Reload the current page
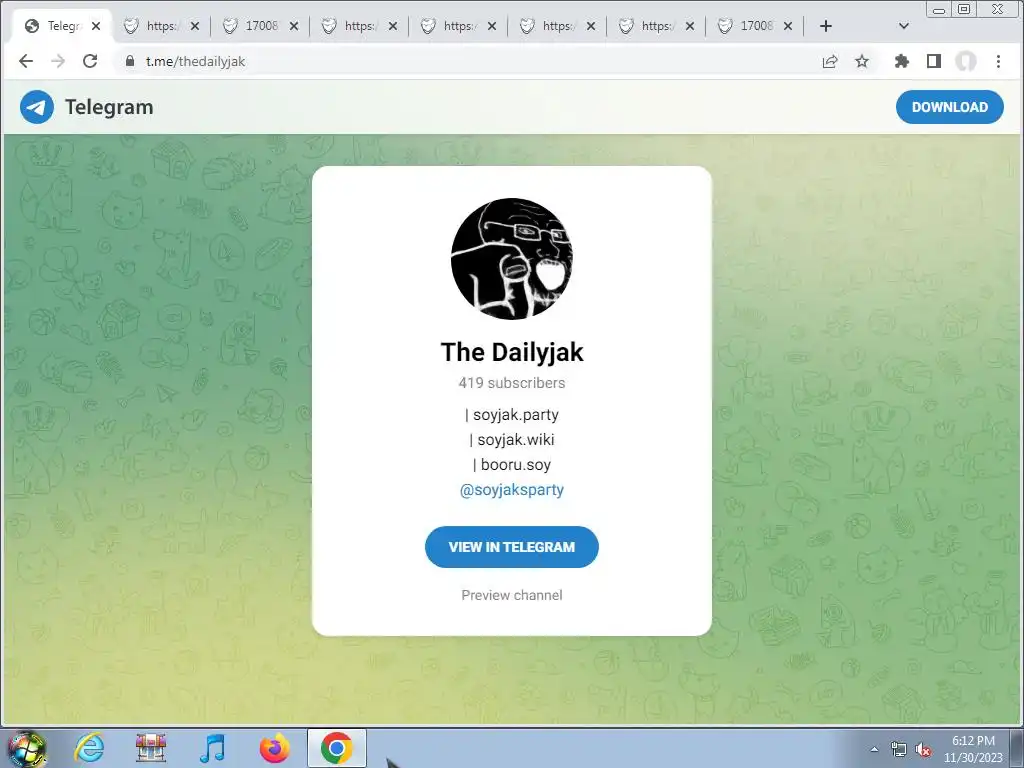This screenshot has height=768, width=1024. click(x=90, y=61)
